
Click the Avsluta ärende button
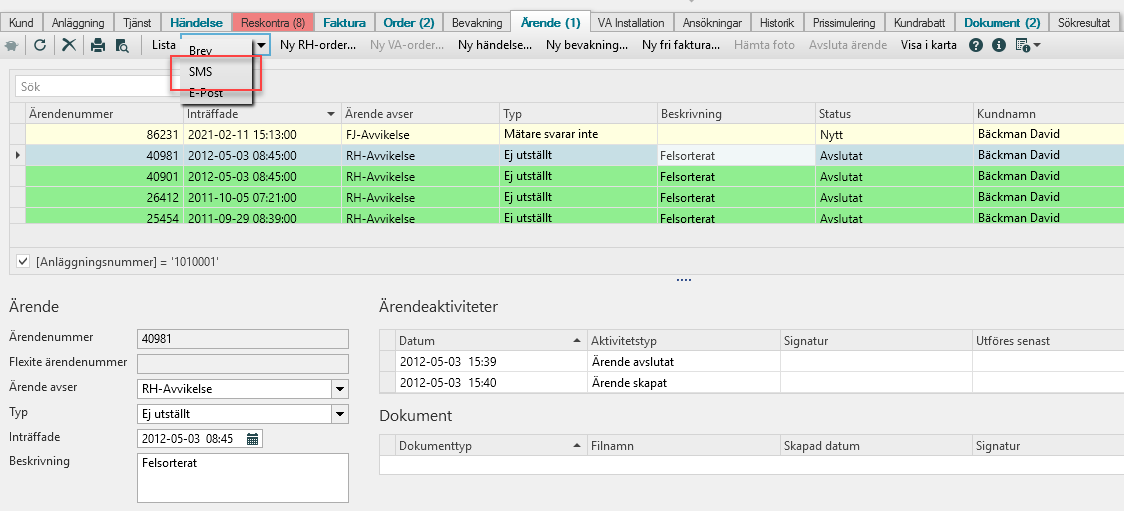click(x=847, y=45)
